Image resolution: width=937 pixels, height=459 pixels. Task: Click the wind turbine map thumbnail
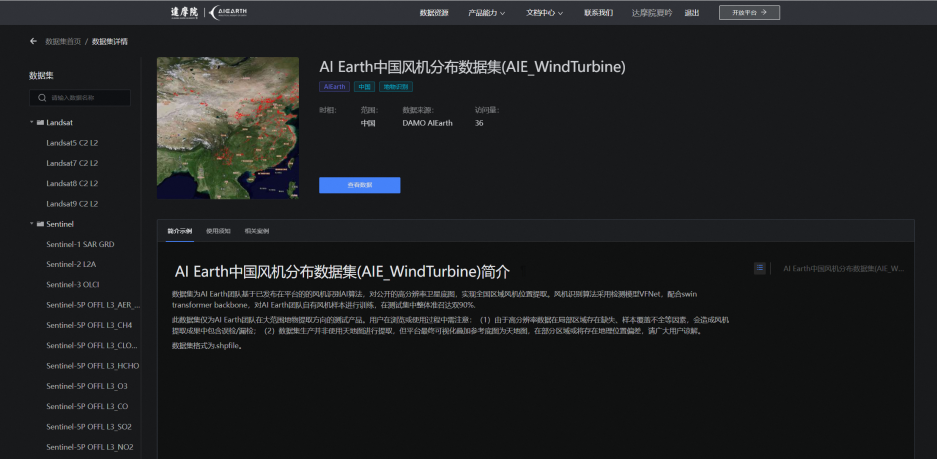pos(228,128)
